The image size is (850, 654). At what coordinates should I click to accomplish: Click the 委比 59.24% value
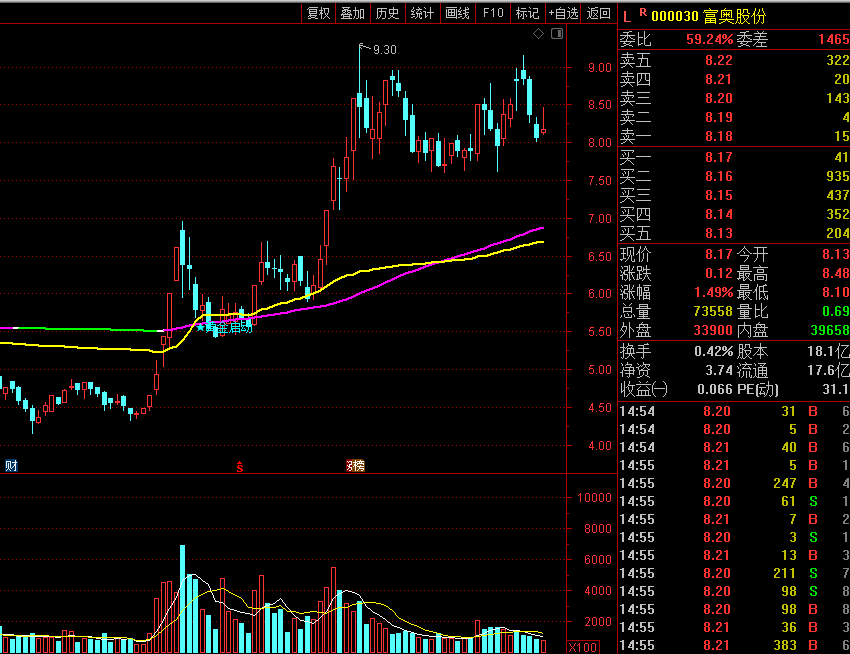[709, 39]
